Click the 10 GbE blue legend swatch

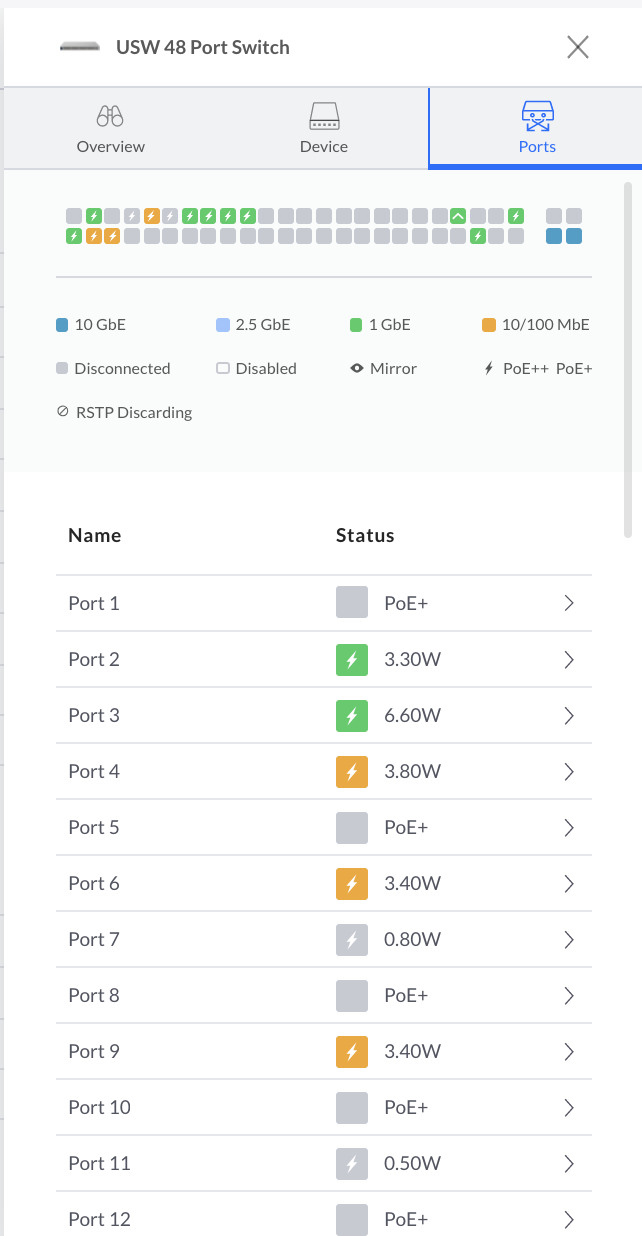pos(62,325)
